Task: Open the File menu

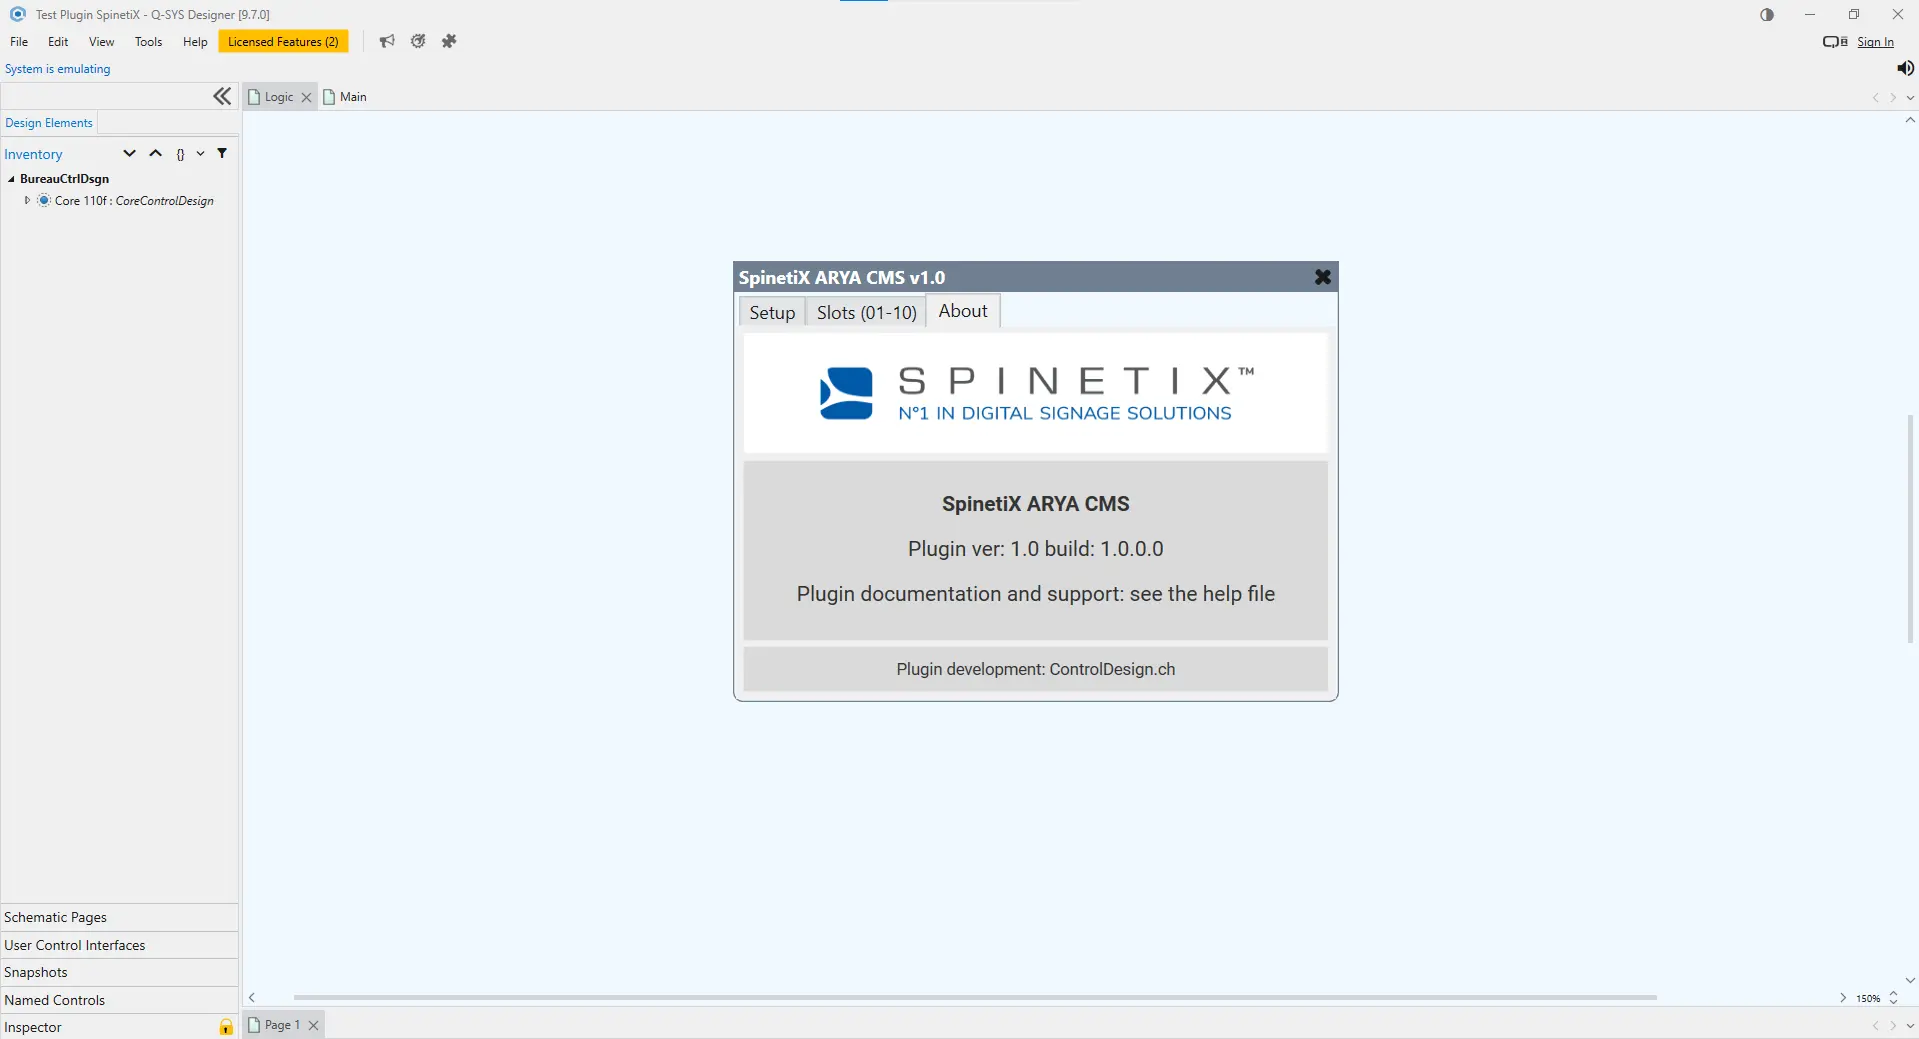Action: [19, 42]
